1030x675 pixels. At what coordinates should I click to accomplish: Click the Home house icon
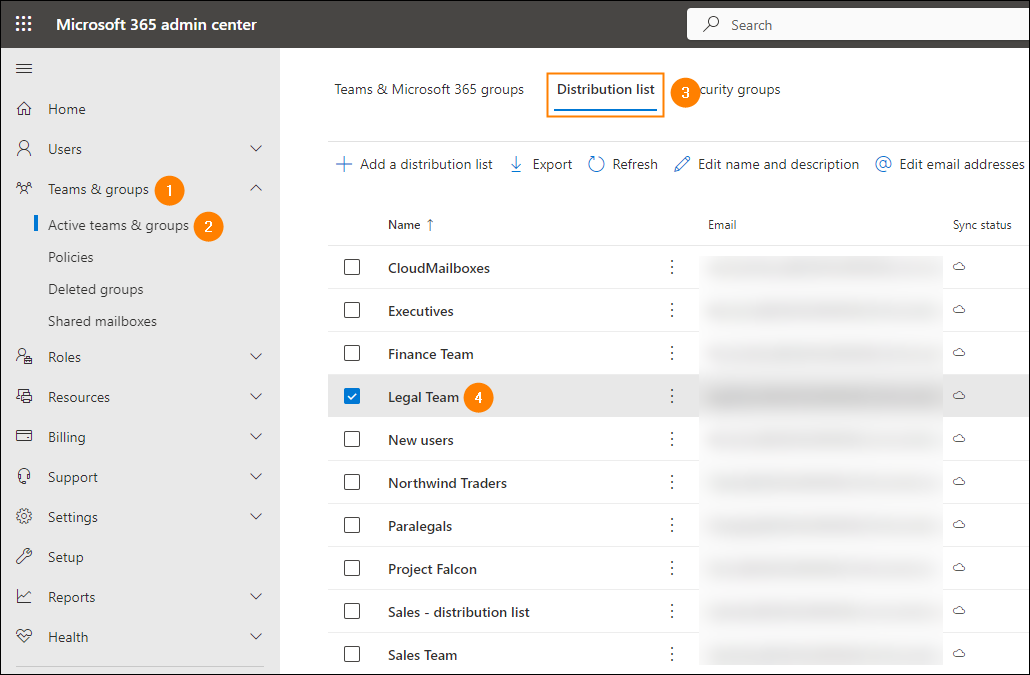coord(24,108)
